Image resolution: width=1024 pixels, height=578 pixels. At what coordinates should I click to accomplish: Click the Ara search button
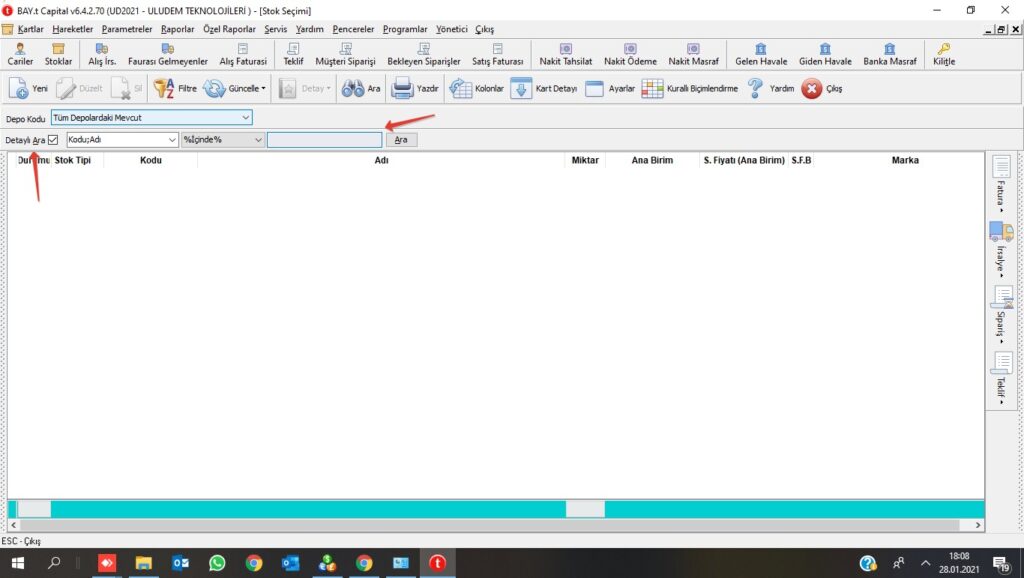400,140
